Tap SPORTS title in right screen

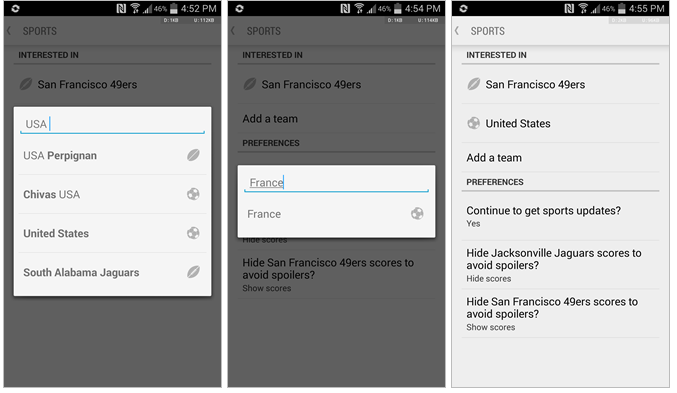[488, 31]
